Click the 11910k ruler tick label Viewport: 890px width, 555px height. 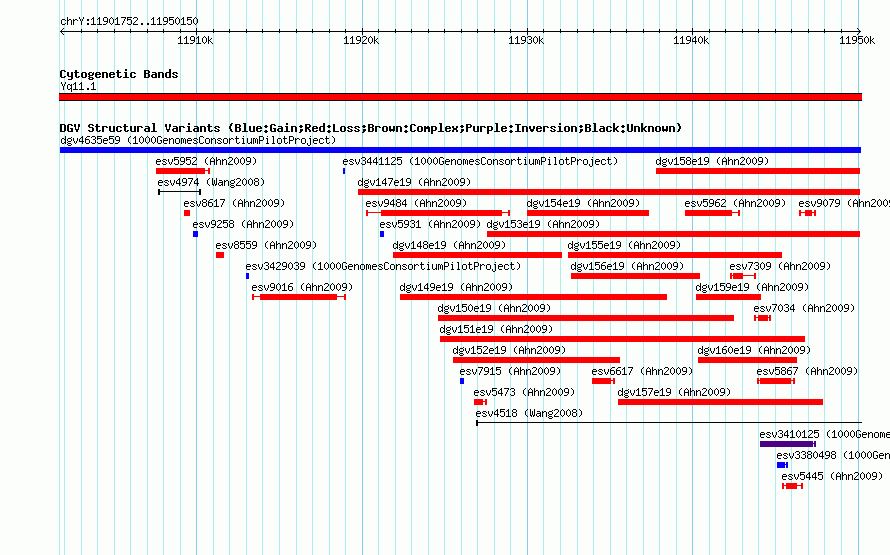(195, 40)
